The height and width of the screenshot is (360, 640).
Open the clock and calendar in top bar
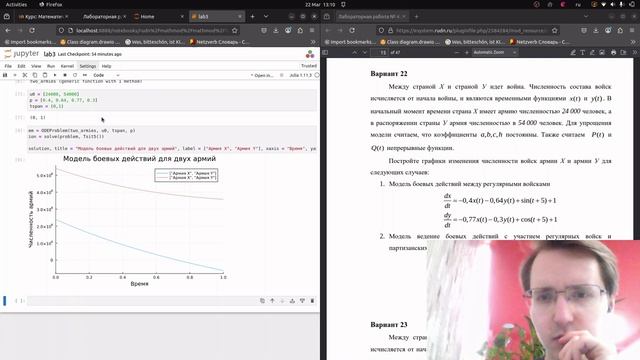pyautogui.click(x=320, y=4)
